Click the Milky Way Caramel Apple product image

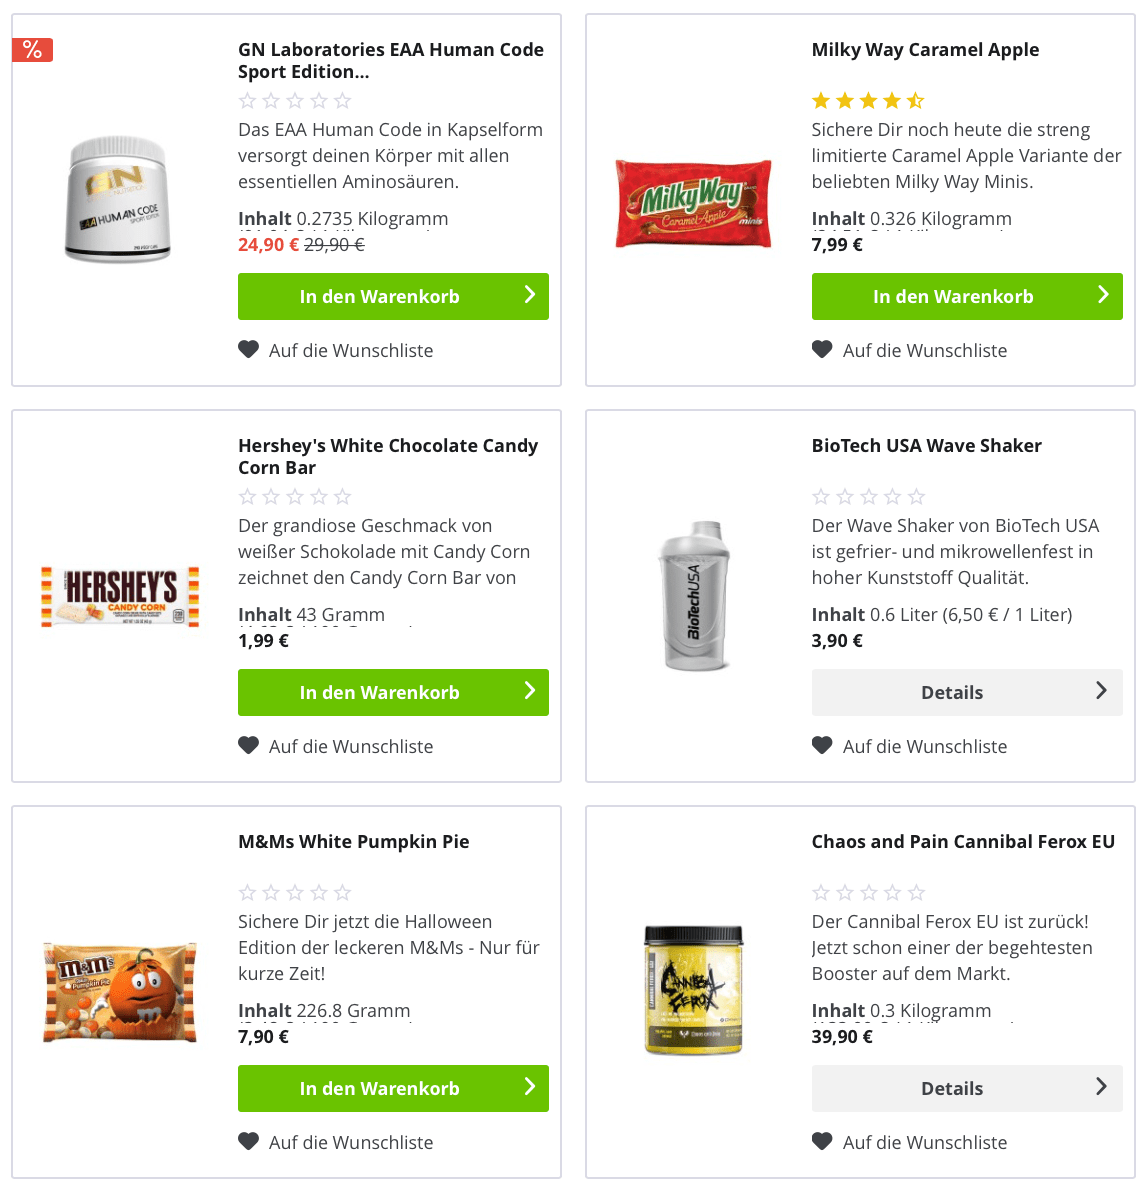693,203
